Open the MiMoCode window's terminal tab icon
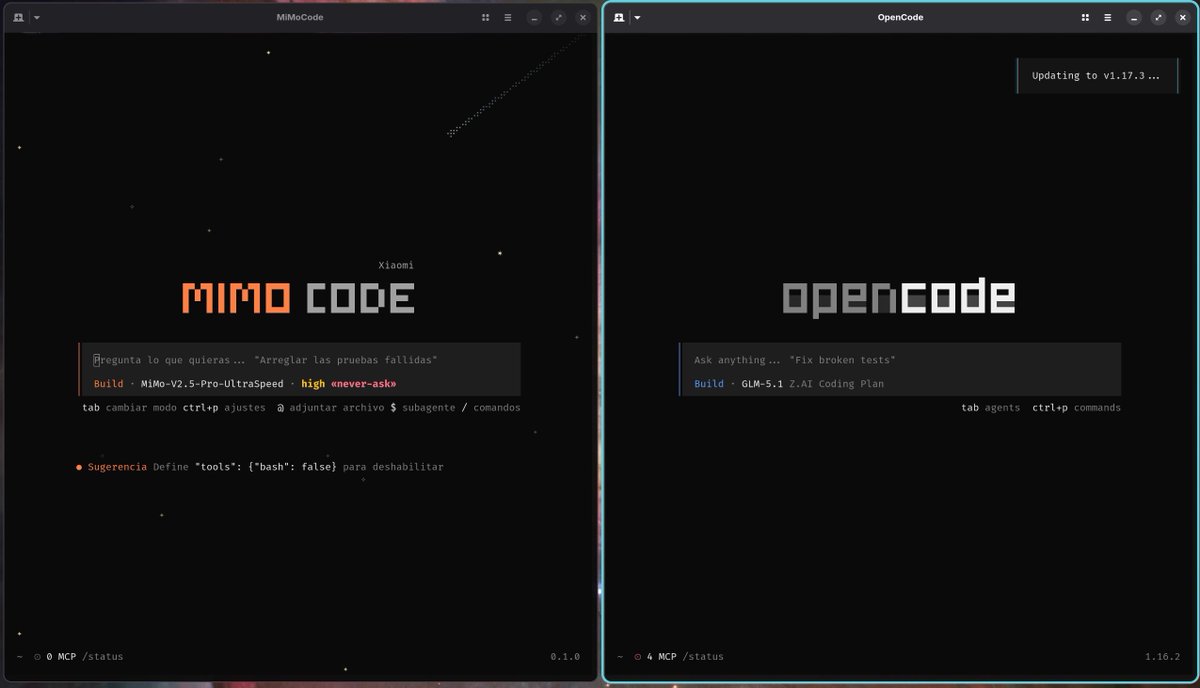The image size is (1200, 688). pyautogui.click(x=19, y=17)
